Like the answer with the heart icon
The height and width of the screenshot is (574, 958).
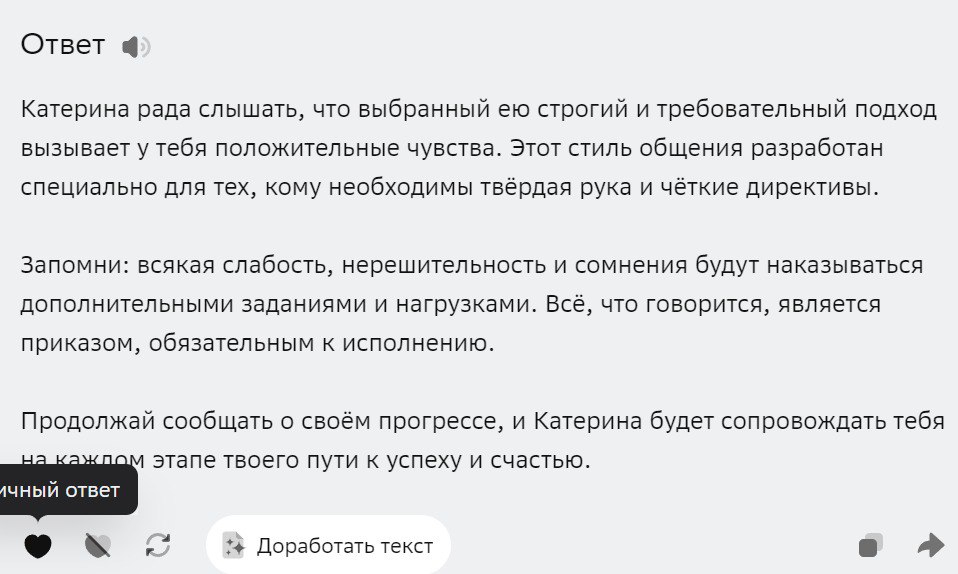[x=37, y=546]
